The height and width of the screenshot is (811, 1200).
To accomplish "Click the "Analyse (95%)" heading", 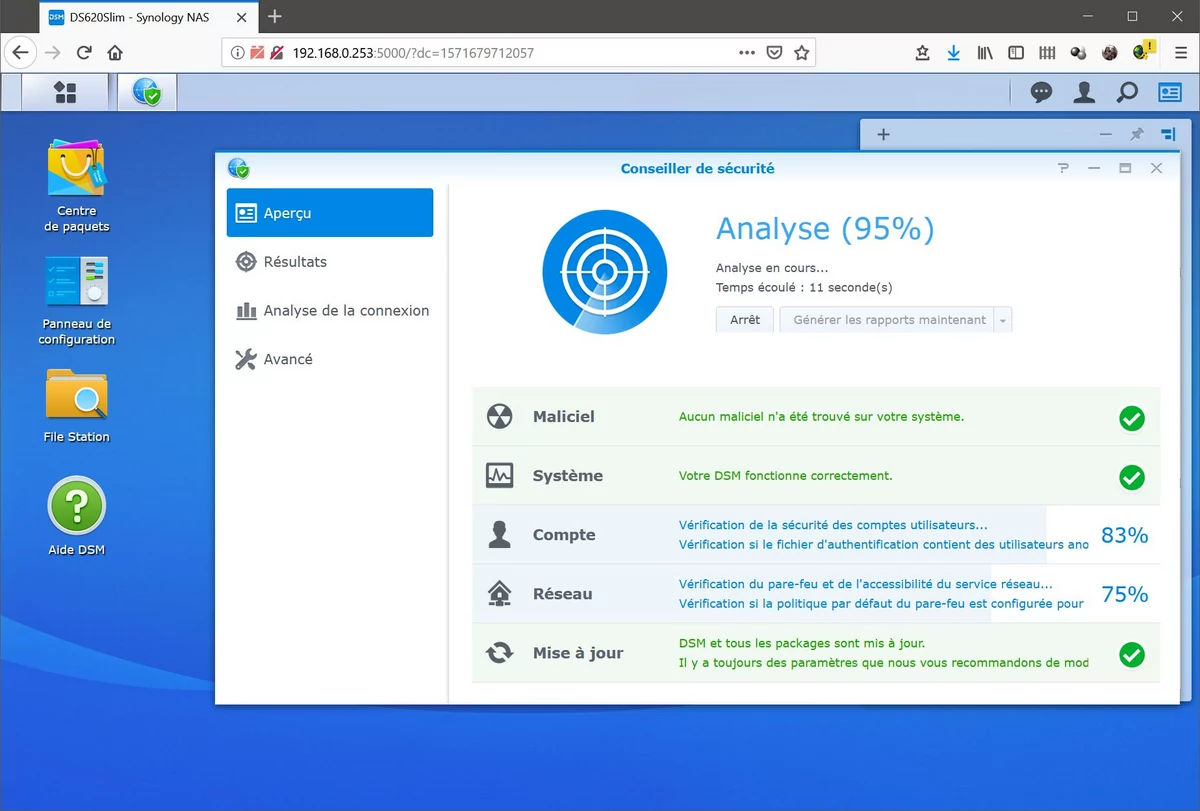I will click(x=825, y=230).
